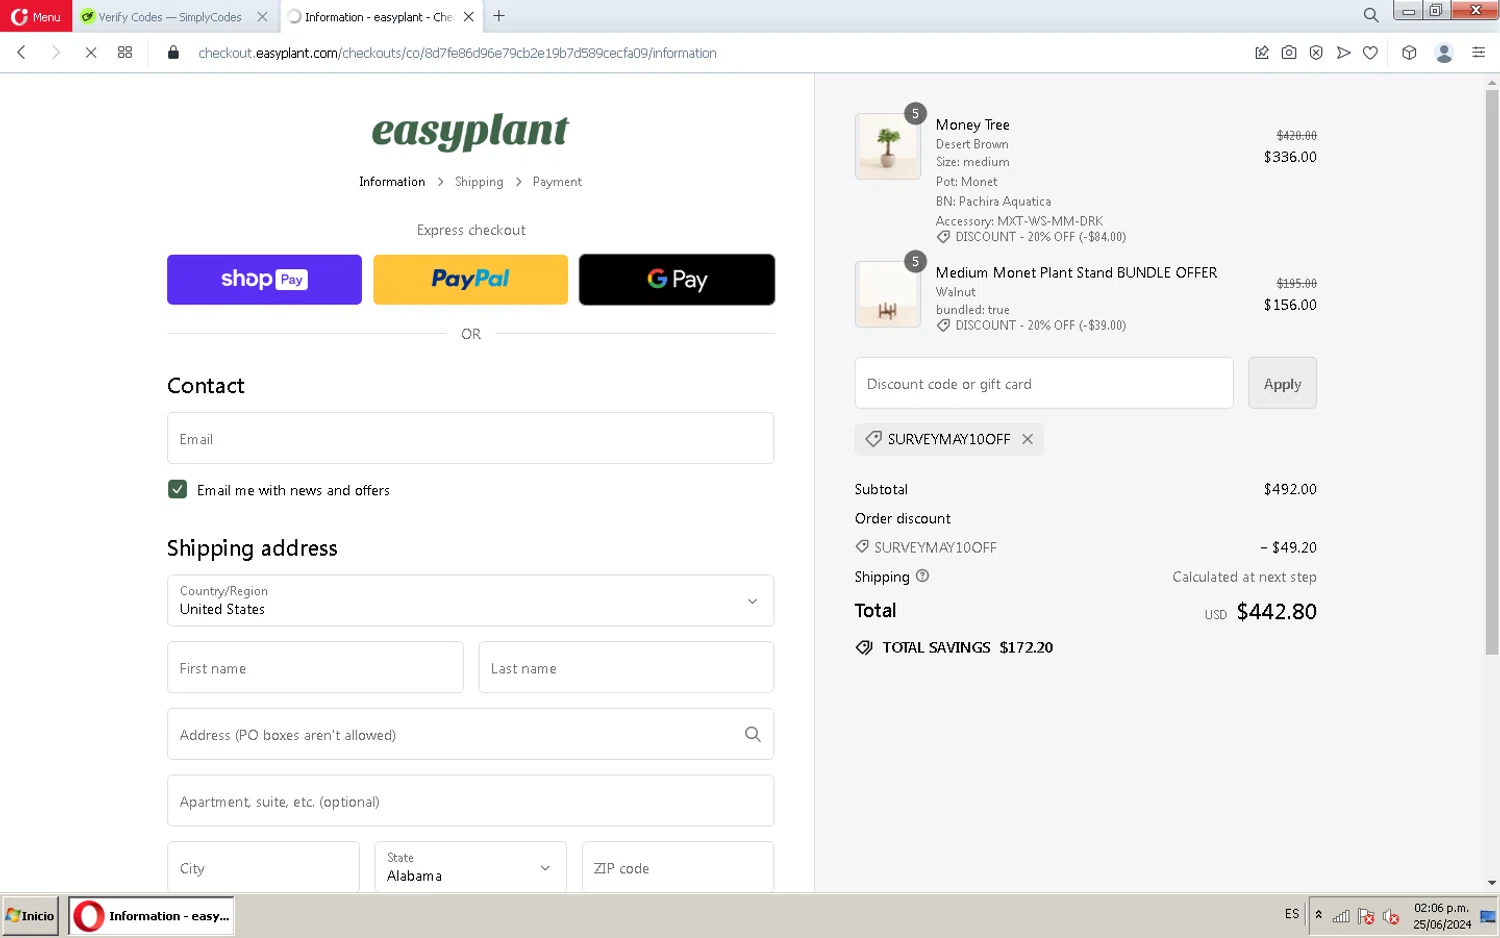Take a snapshot with camera icon
1500x938 pixels.
1289,53
